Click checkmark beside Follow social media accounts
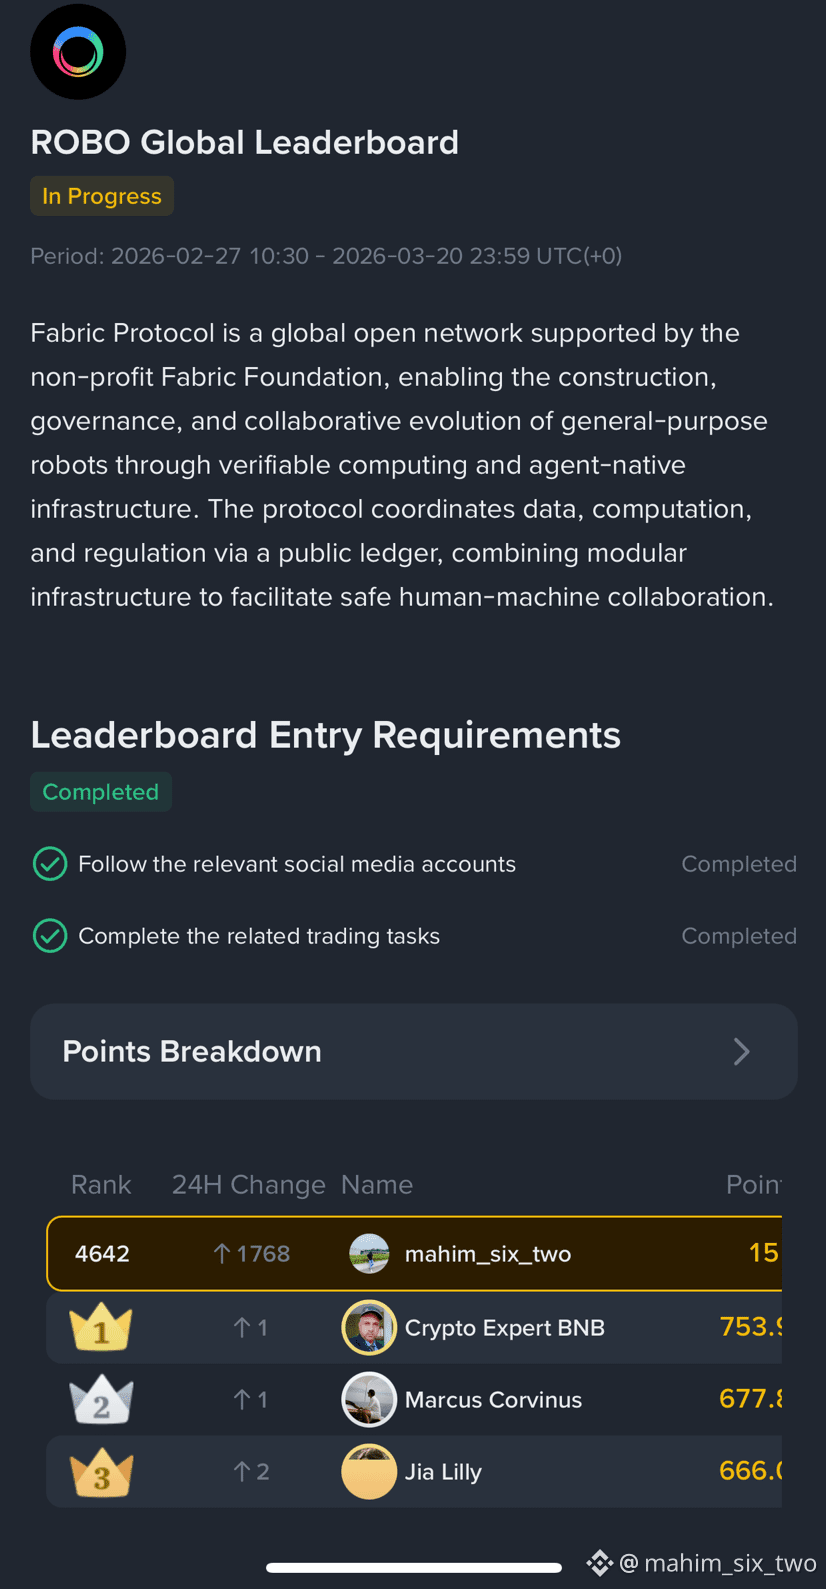The width and height of the screenshot is (826, 1589). click(x=50, y=863)
